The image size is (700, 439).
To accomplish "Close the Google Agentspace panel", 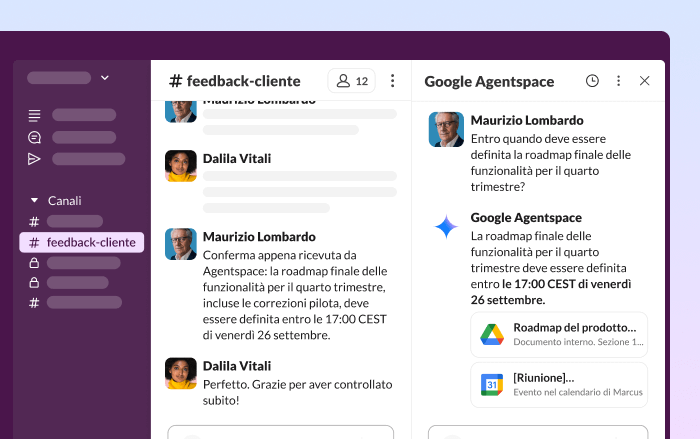I will pos(644,81).
